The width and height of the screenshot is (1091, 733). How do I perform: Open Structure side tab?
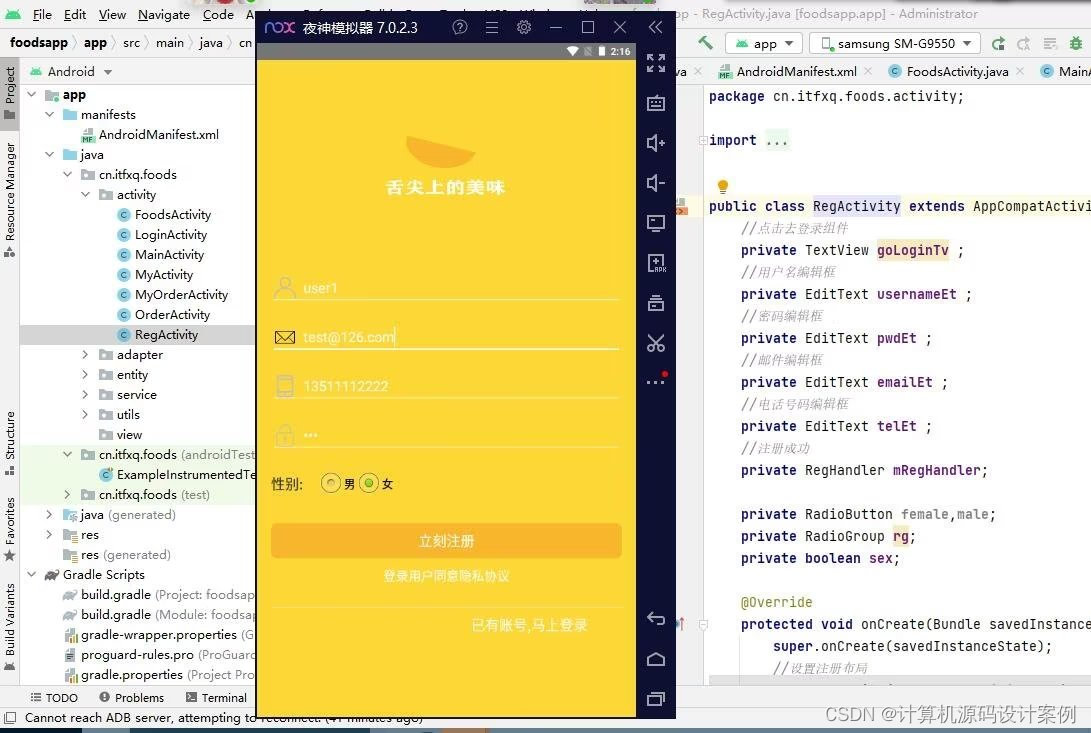10,444
